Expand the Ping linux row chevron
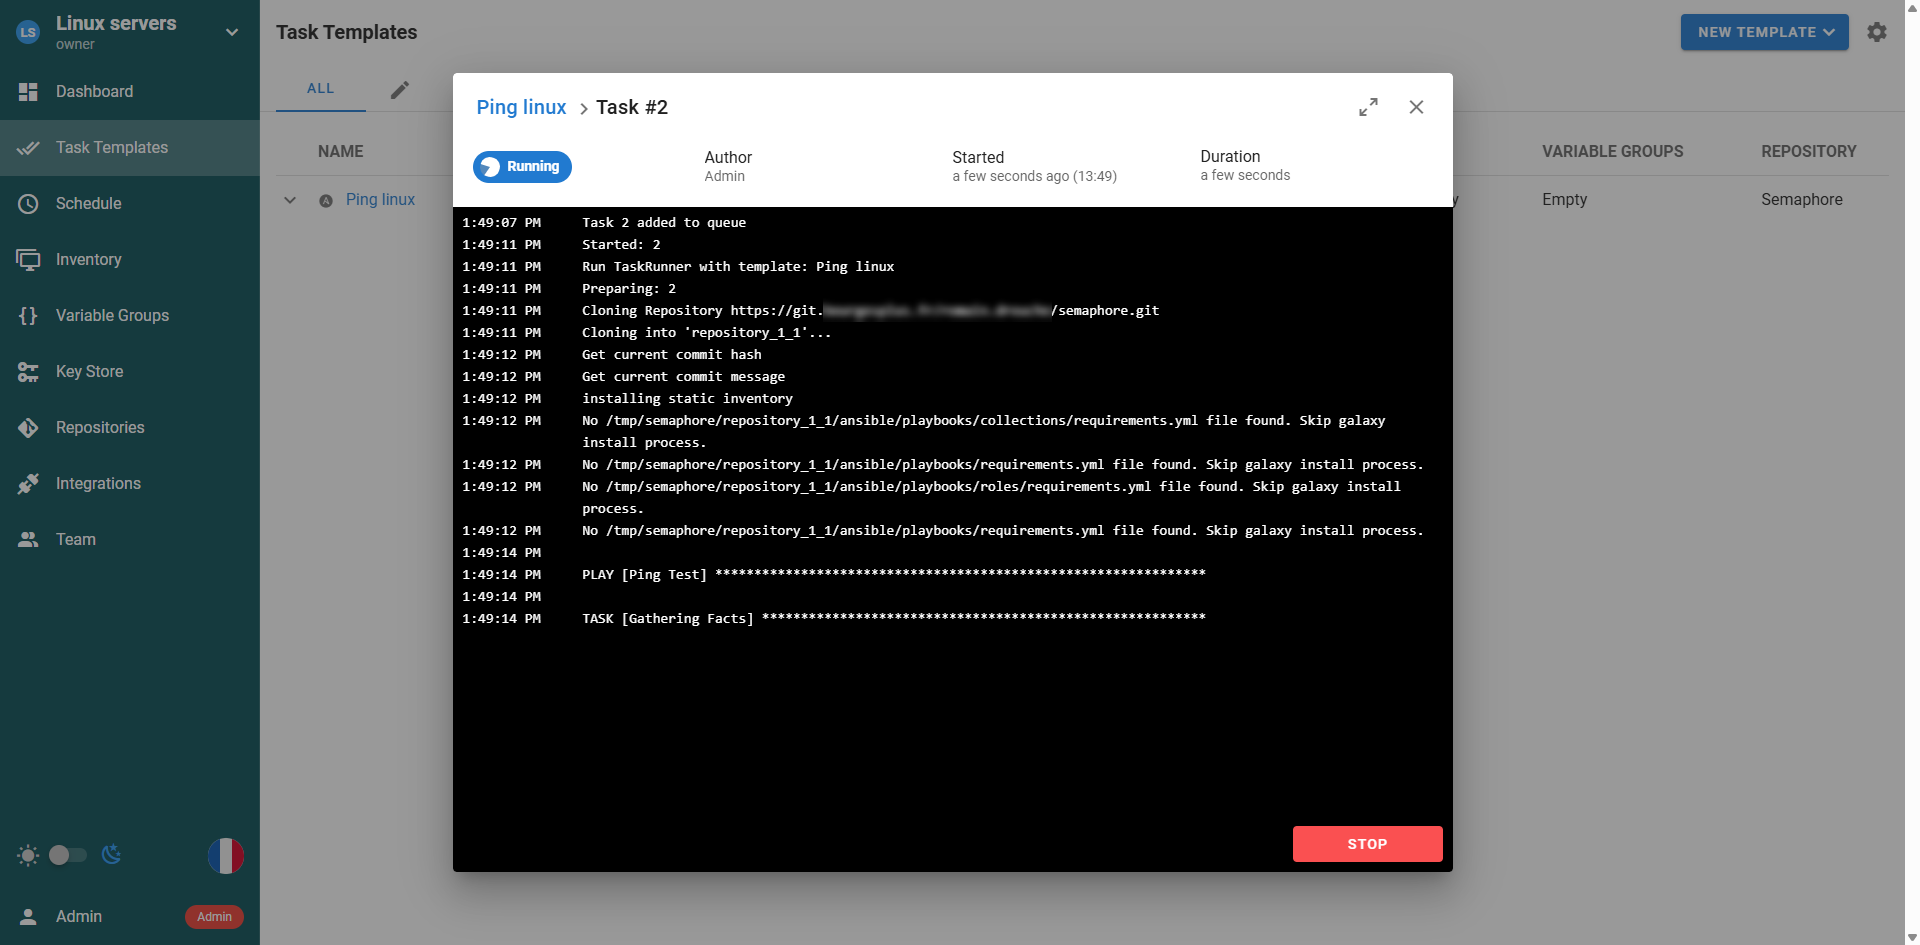 290,200
